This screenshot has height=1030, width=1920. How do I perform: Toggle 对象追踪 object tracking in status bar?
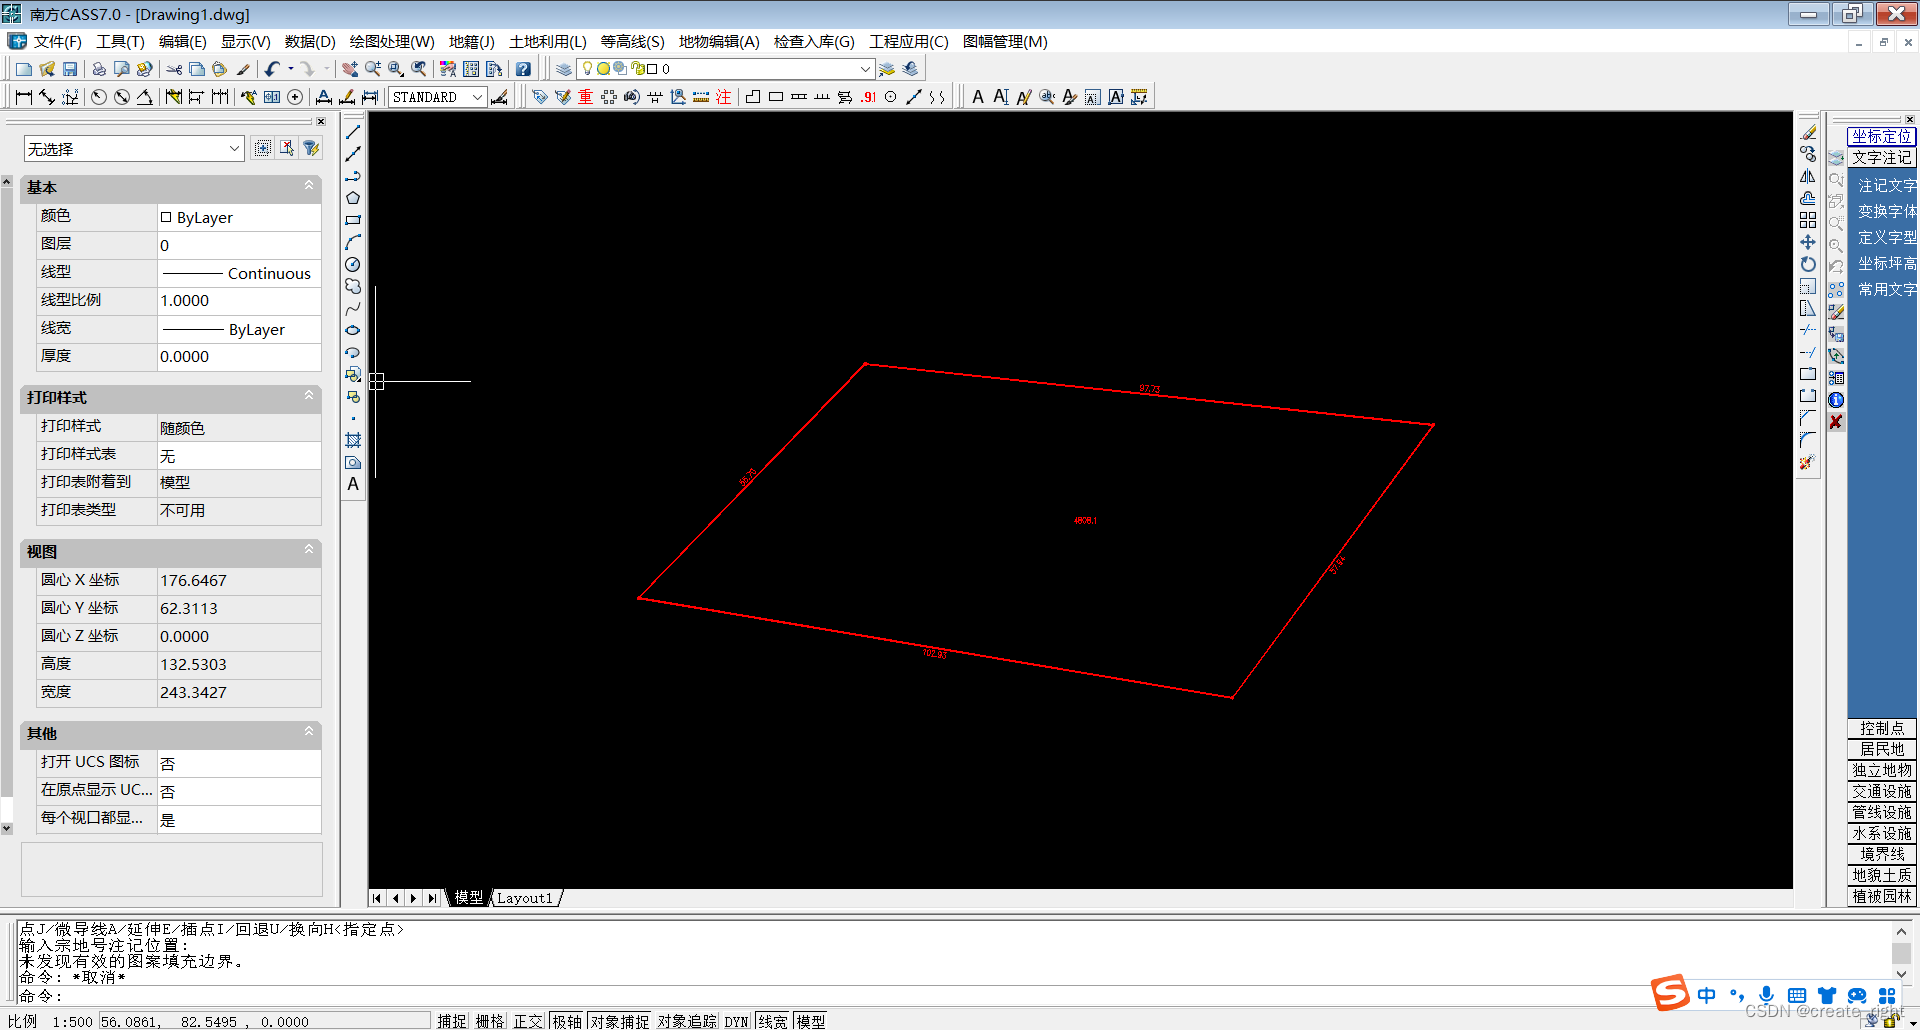[x=687, y=1021]
